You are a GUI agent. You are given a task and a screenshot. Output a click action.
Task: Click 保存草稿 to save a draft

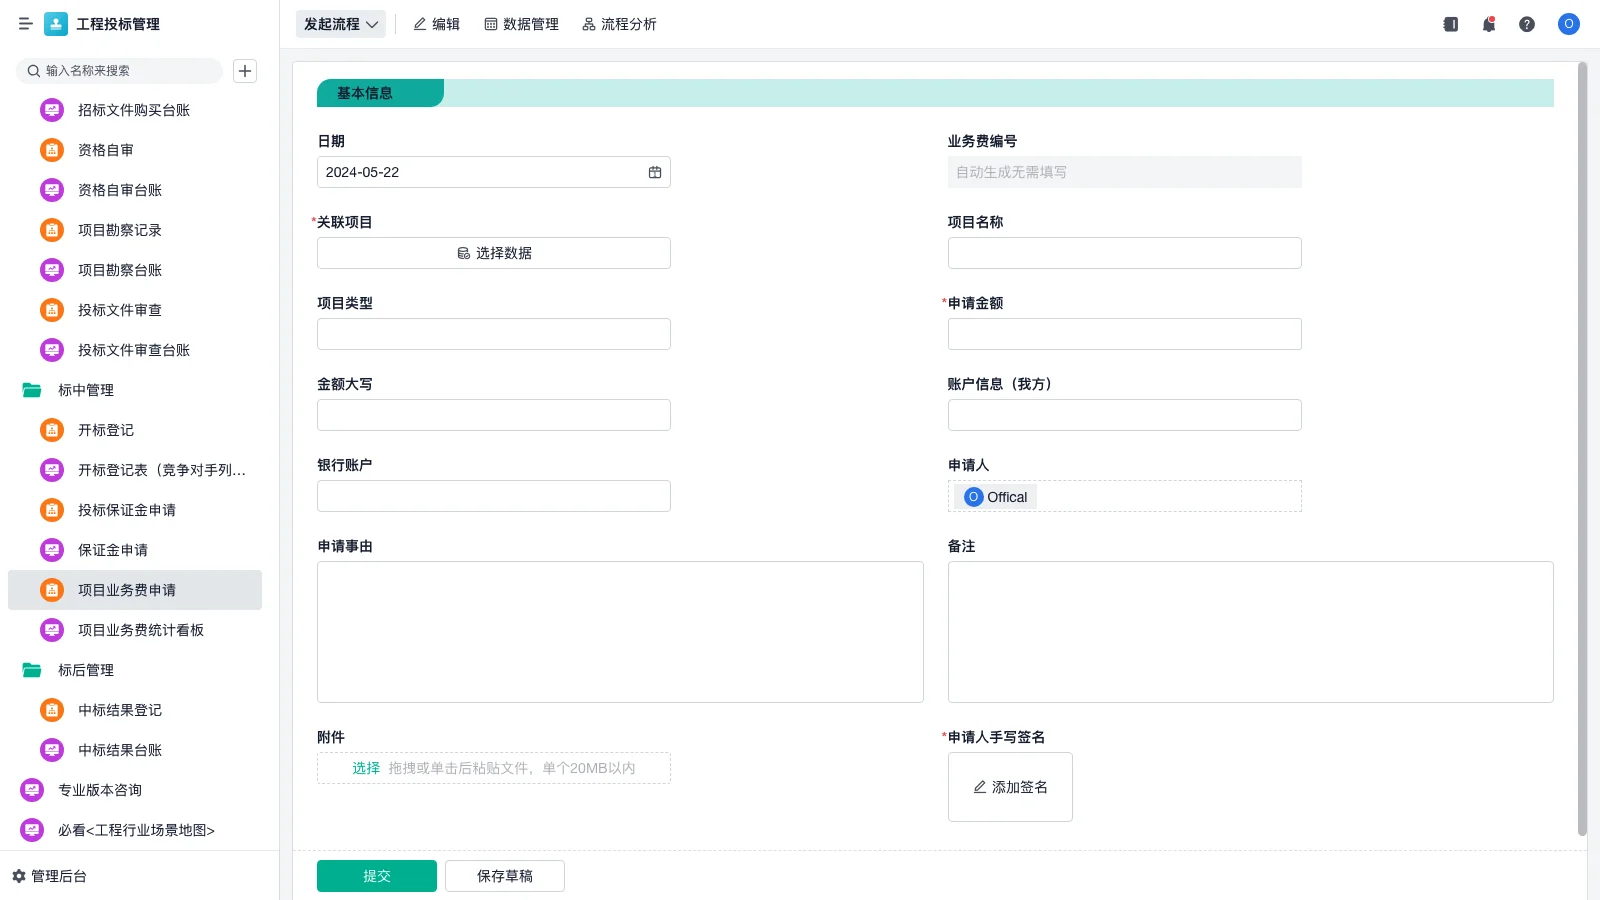[504, 875]
